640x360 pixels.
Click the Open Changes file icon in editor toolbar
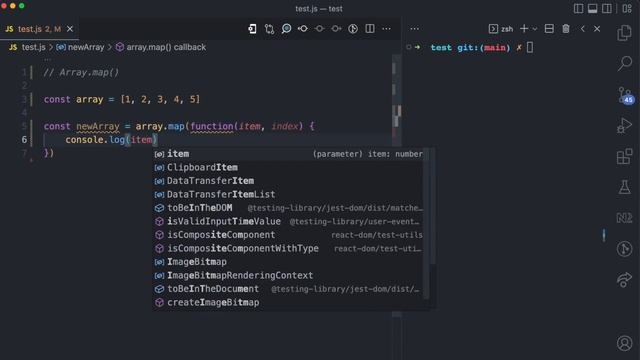click(252, 29)
